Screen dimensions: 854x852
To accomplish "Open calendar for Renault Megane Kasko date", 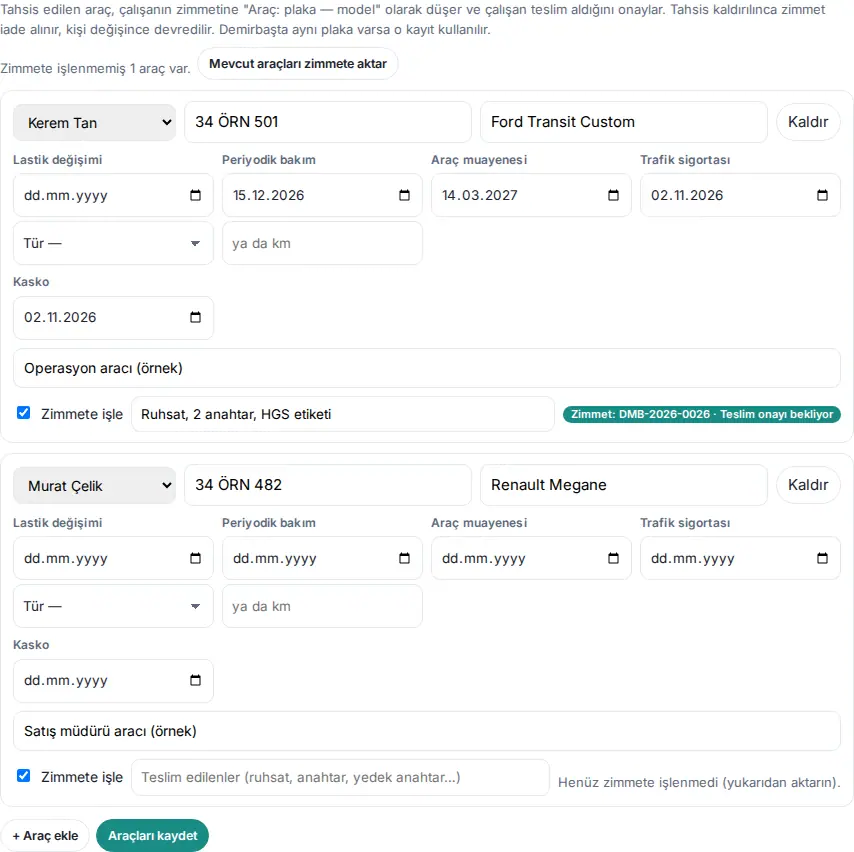I will pos(195,680).
